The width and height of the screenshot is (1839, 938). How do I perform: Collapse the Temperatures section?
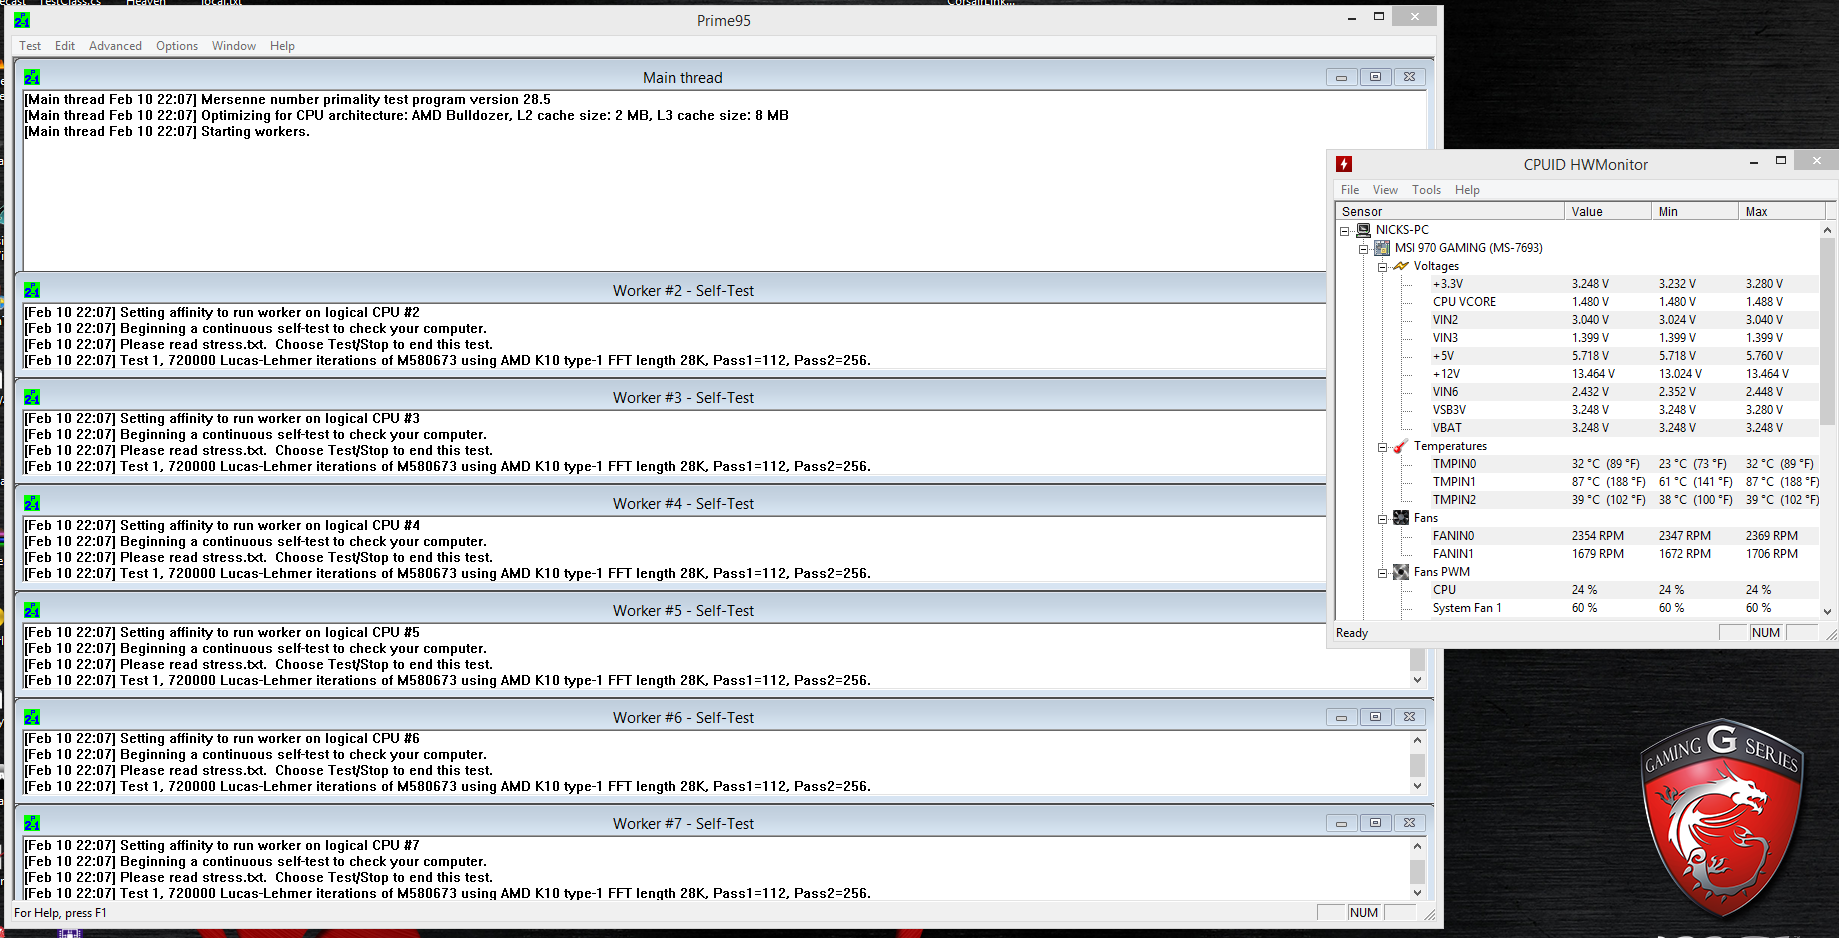[1382, 447]
